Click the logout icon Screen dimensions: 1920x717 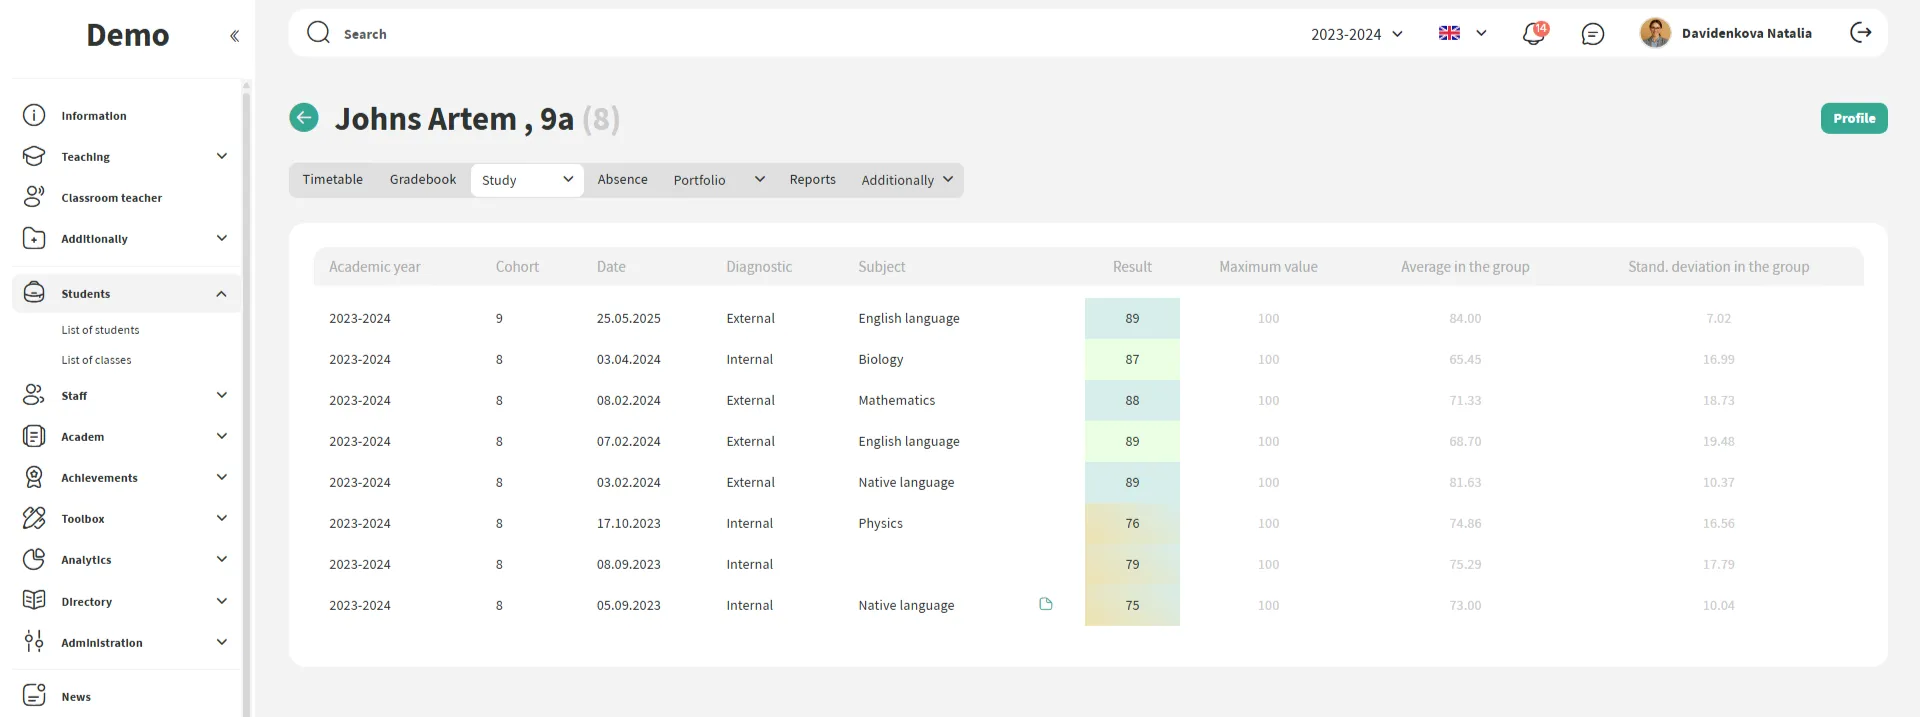pos(1860,33)
